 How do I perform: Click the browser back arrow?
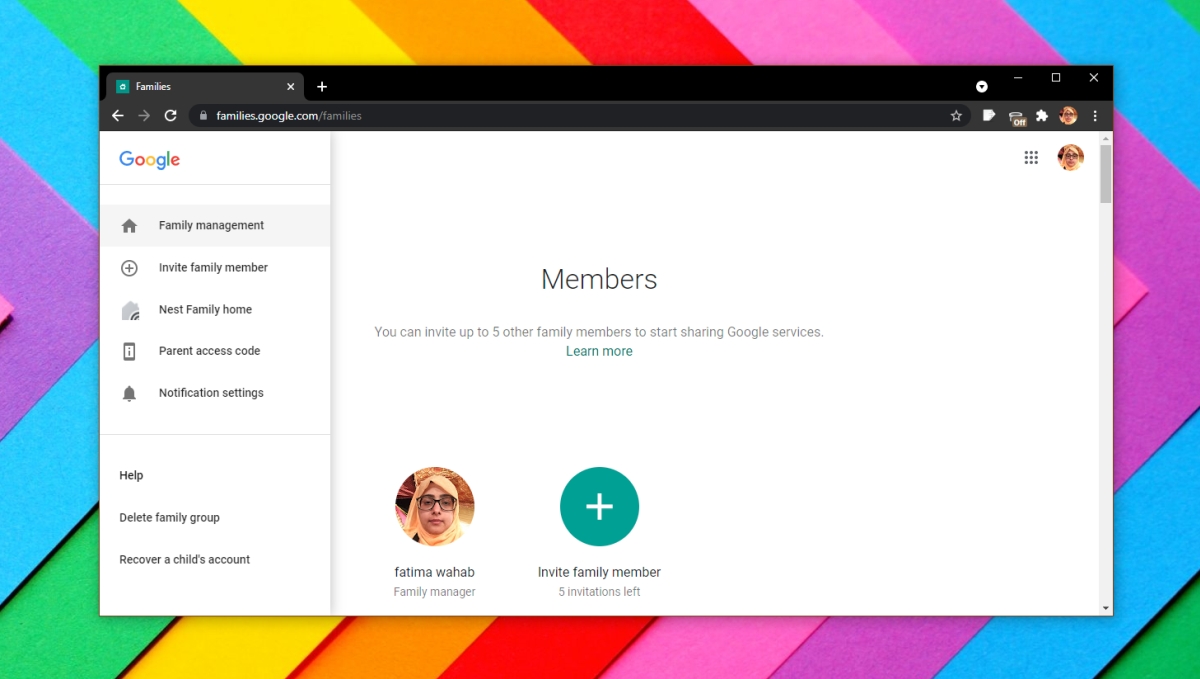tap(118, 116)
